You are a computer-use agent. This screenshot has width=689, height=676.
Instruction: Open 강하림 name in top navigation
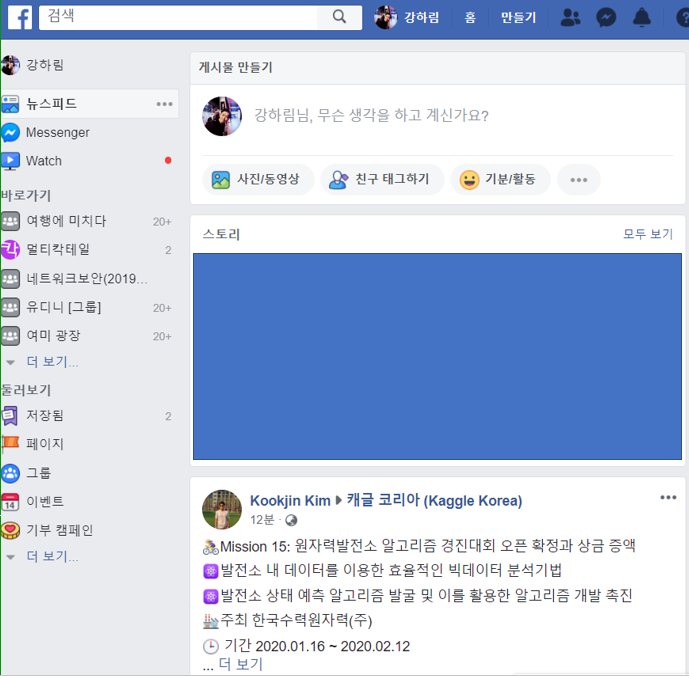[x=421, y=18]
